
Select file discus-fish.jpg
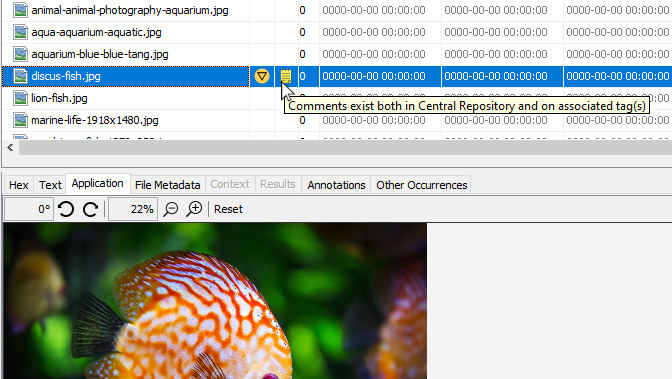click(x=66, y=76)
